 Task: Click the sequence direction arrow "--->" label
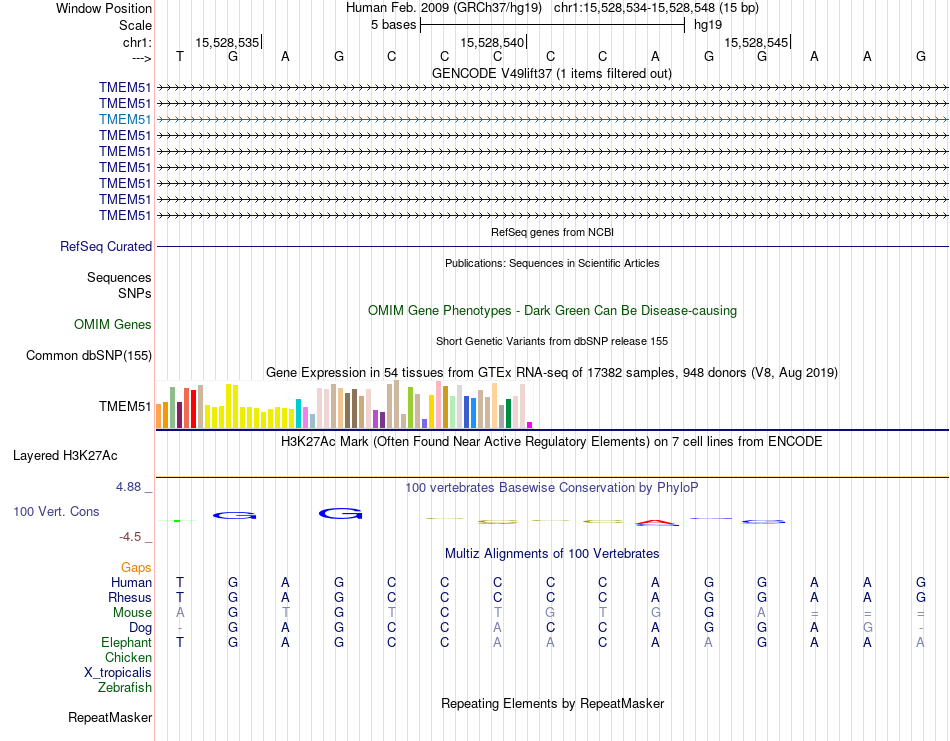tap(141, 58)
